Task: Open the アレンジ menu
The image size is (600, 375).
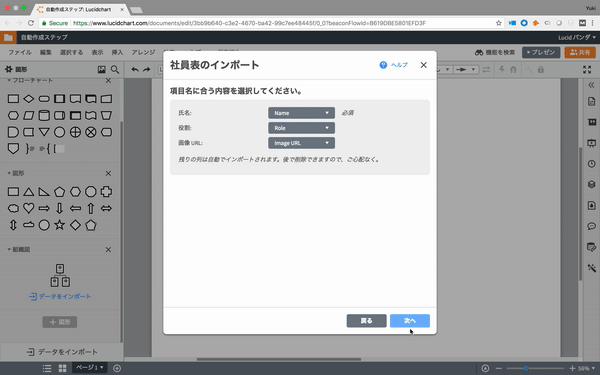Action: (x=143, y=52)
